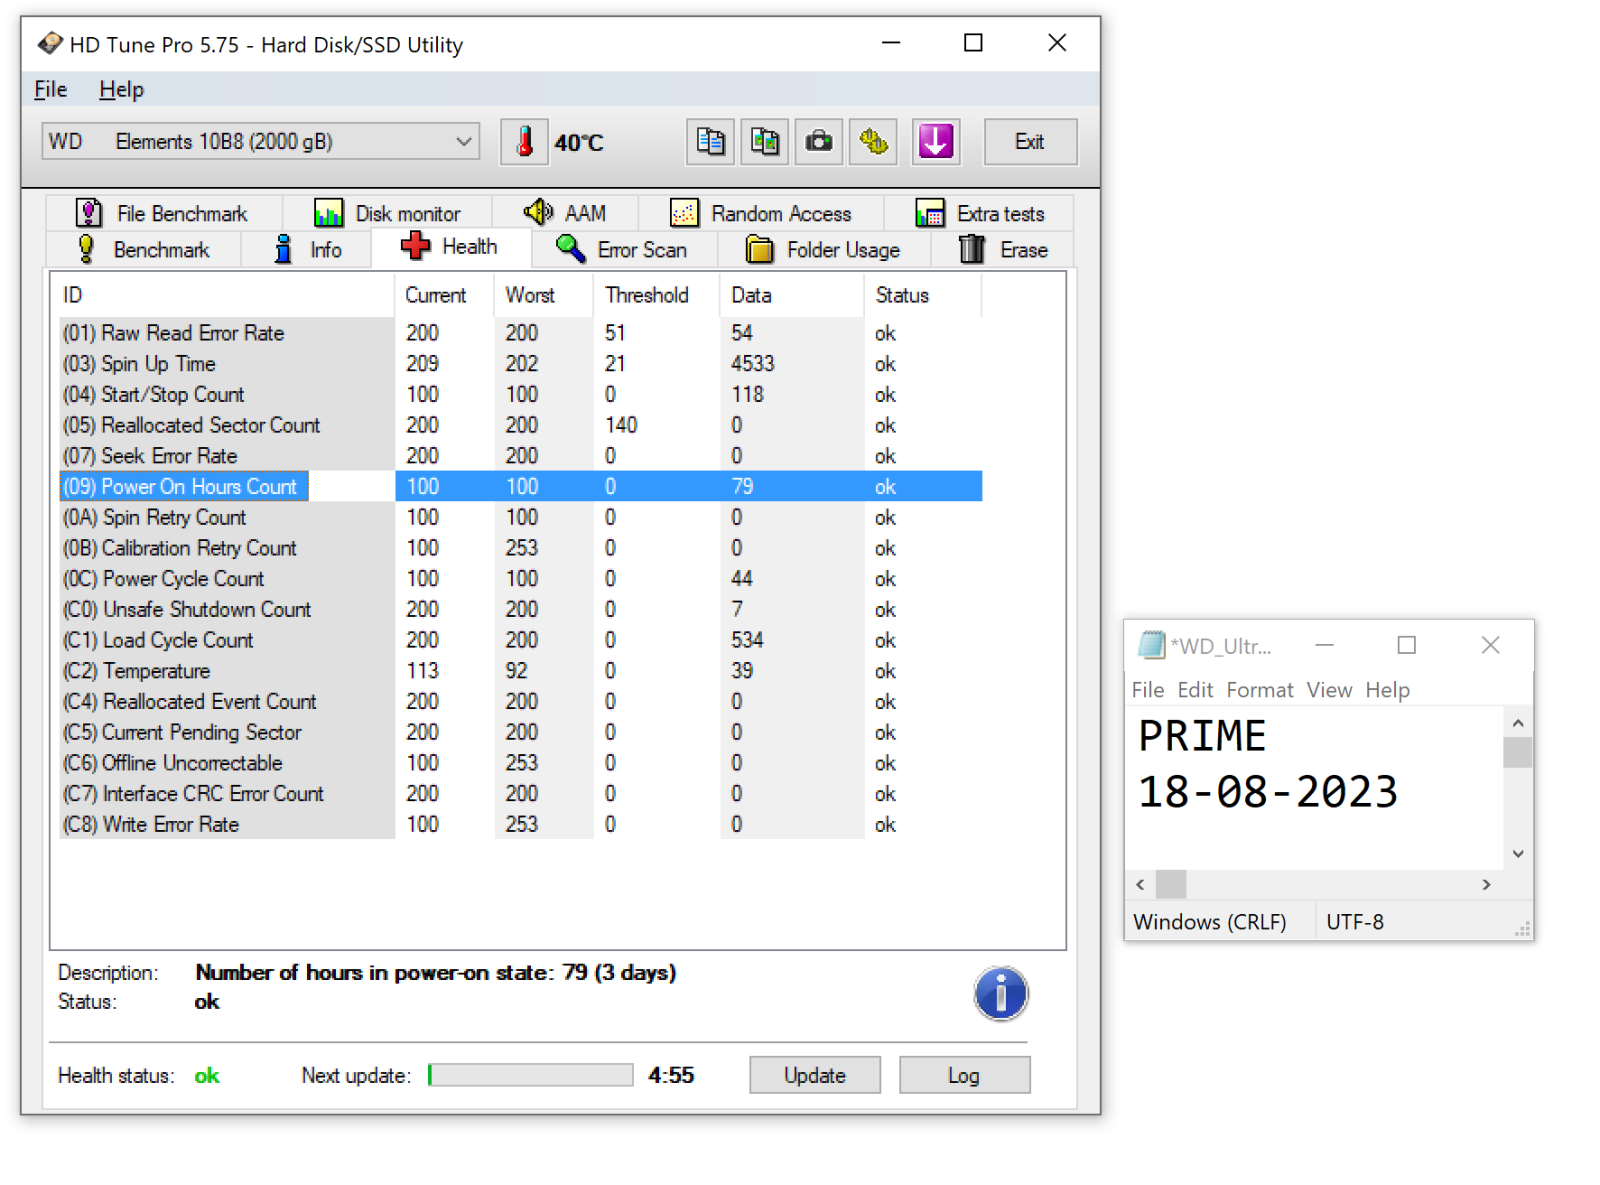The height and width of the screenshot is (1185, 1600).
Task: Select the (C1) Load Cycle Count row
Action: (521, 640)
